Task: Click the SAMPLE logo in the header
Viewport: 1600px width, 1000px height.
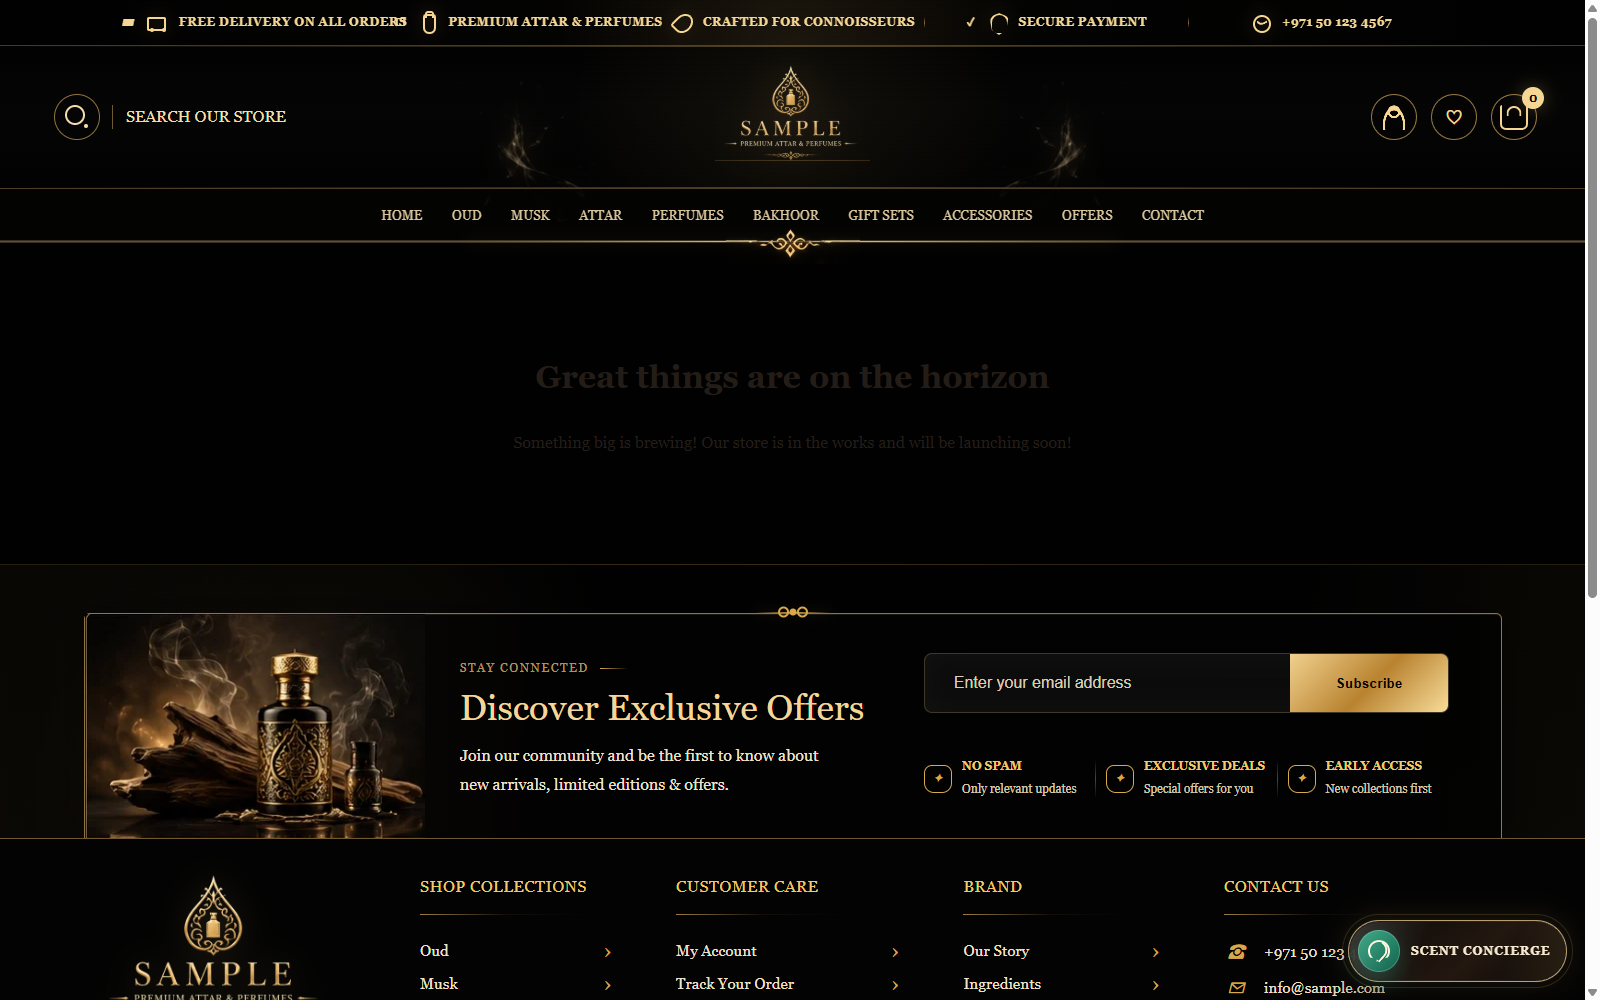Action: click(x=791, y=114)
